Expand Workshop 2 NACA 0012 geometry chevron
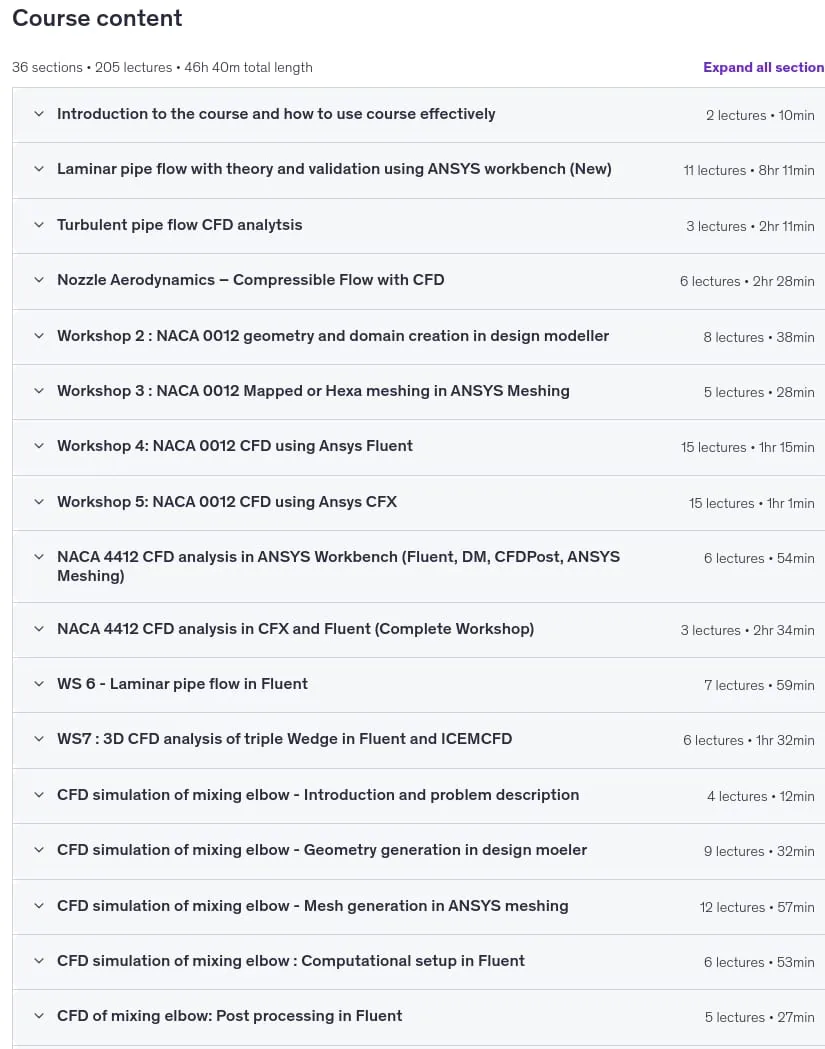The image size is (825, 1049). [x=39, y=336]
